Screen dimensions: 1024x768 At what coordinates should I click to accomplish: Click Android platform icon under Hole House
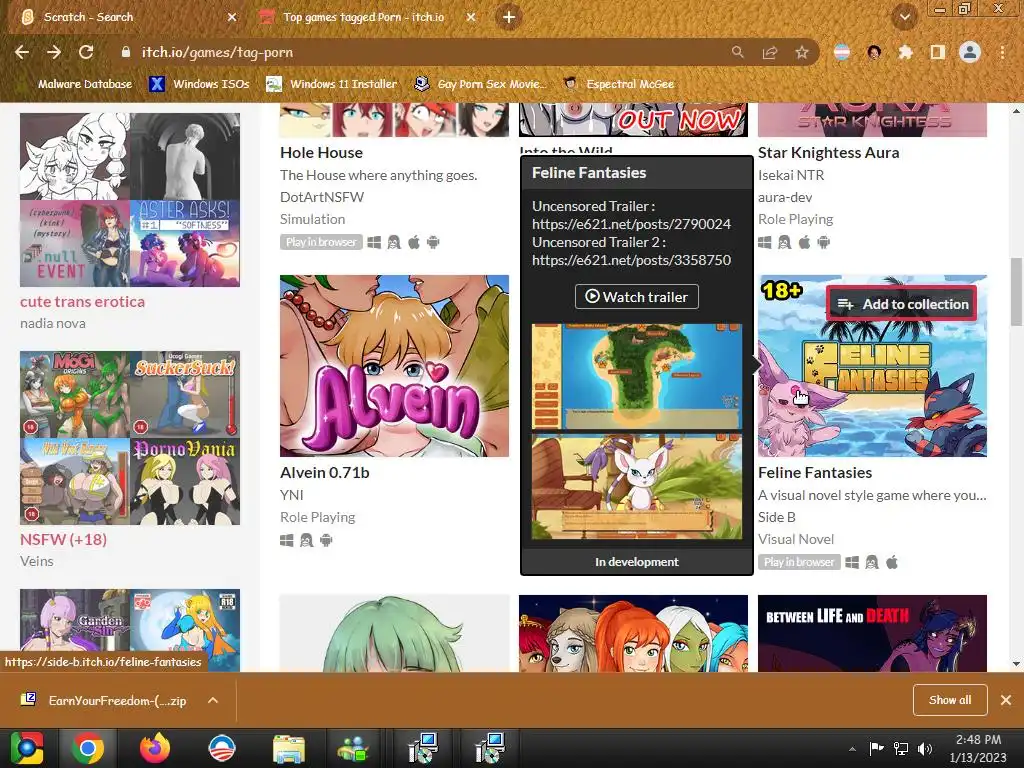(x=433, y=242)
